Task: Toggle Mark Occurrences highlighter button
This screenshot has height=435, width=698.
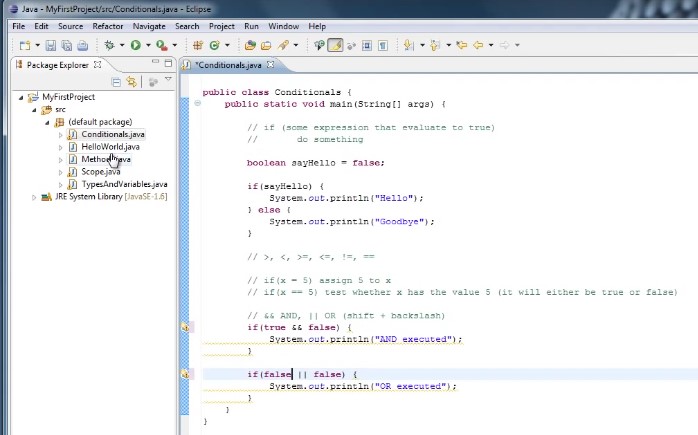Action: click(335, 45)
